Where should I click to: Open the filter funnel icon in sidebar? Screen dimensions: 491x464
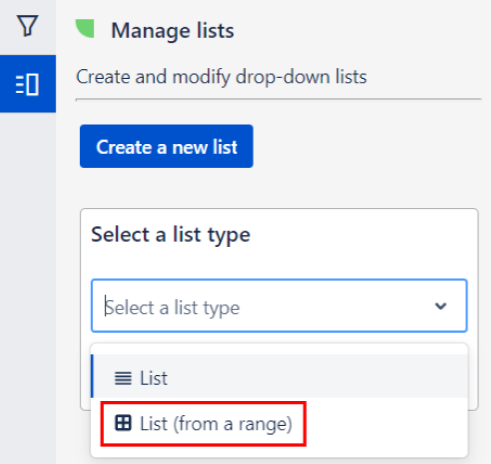click(x=28, y=26)
